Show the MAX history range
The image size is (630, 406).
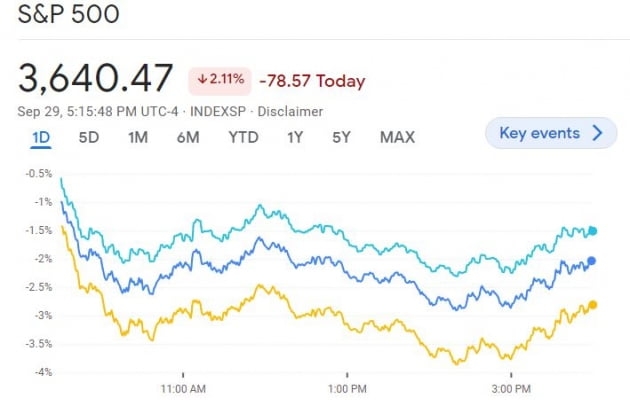click(x=397, y=137)
